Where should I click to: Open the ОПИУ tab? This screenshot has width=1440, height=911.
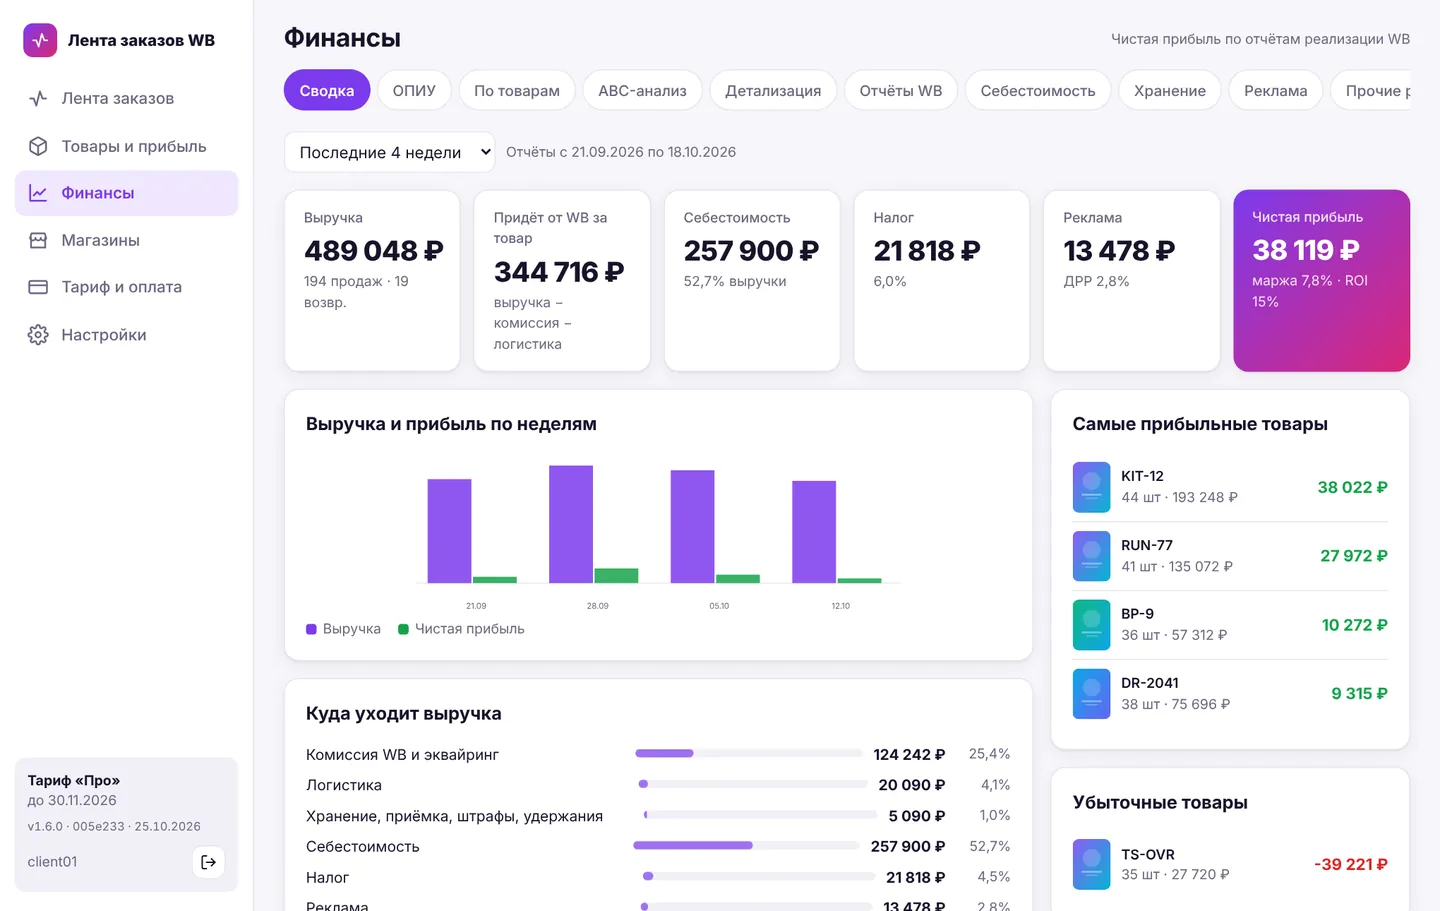(x=414, y=90)
